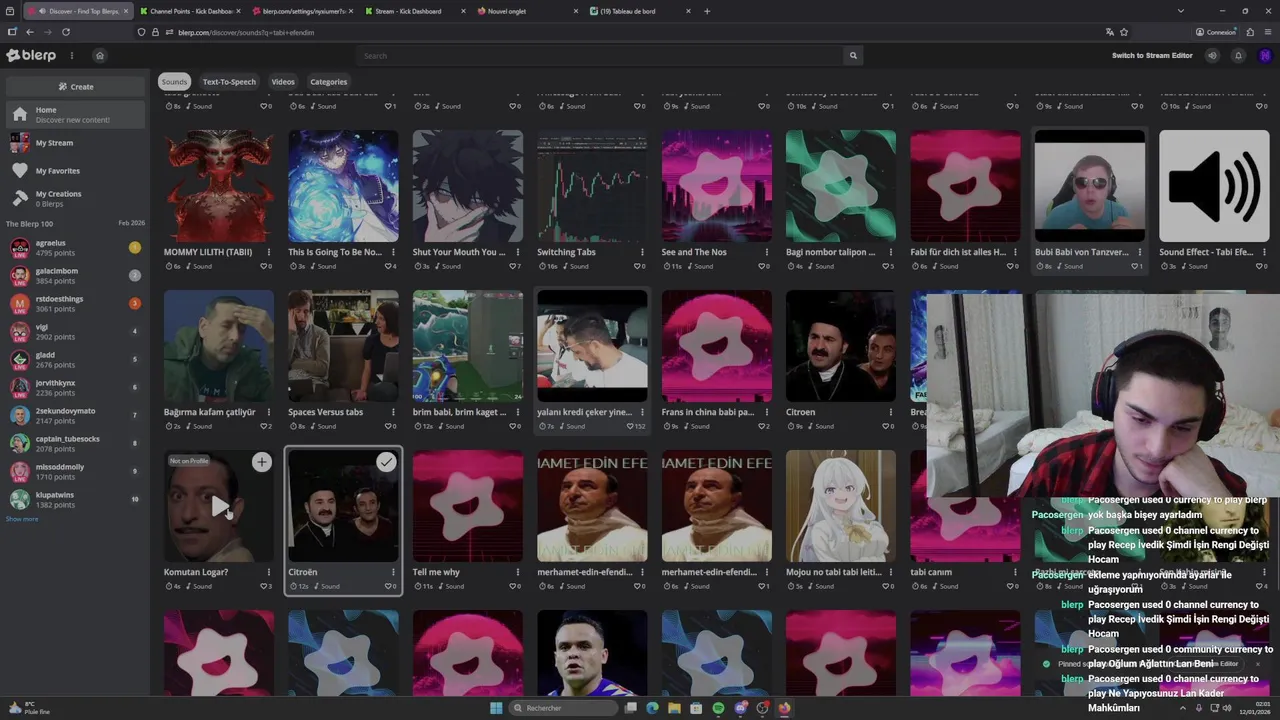Open options menu for See and The Nos
Screen dimensions: 1280x720
766,252
